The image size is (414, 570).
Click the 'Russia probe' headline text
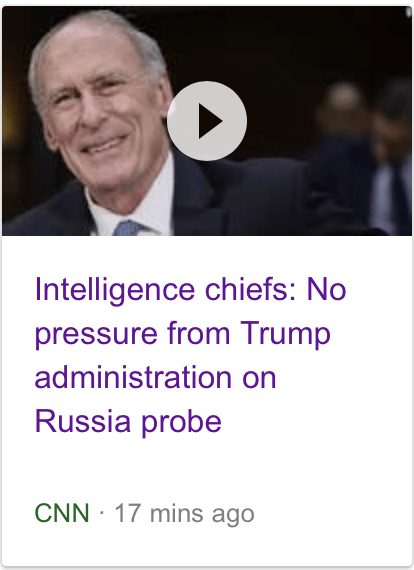128,422
